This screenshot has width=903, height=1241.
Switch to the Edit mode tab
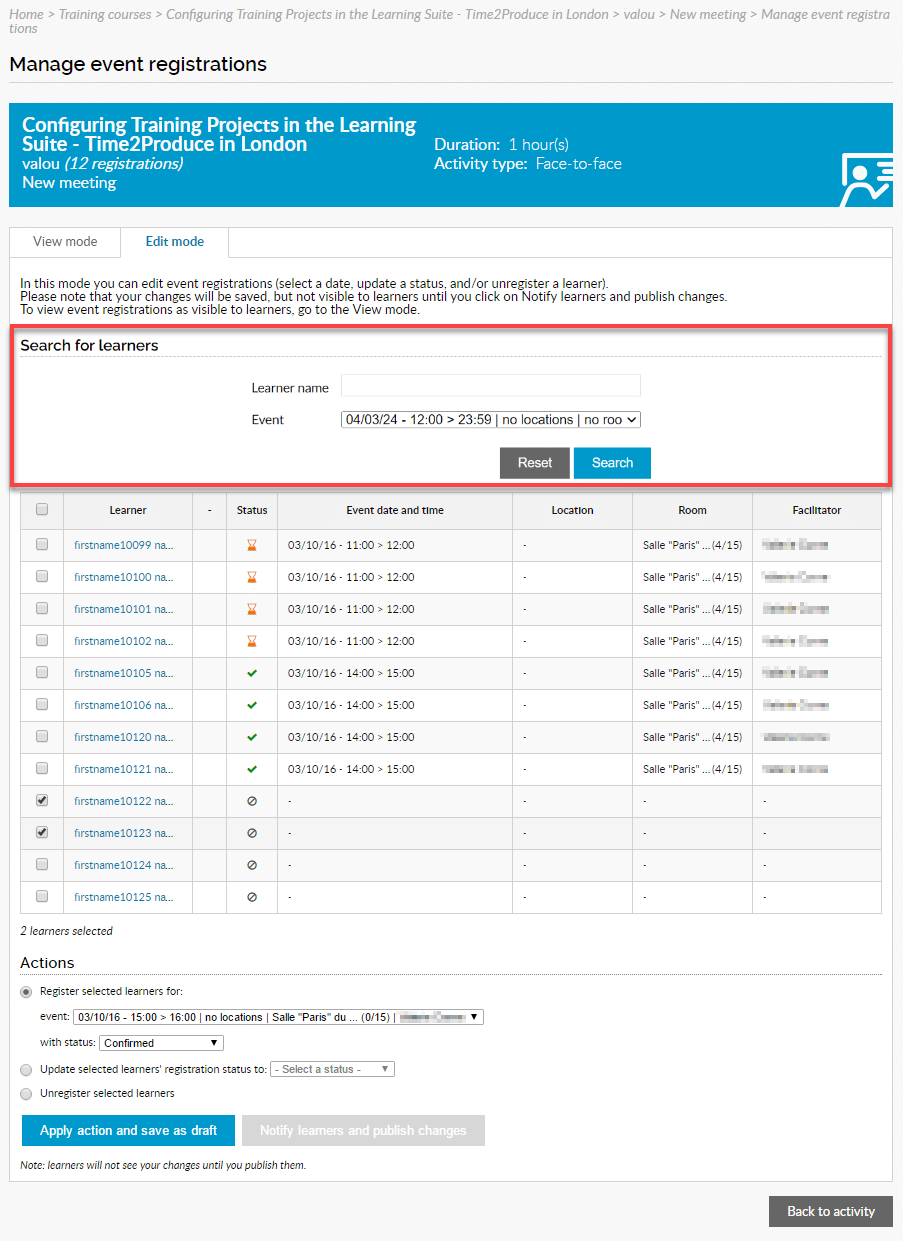click(x=175, y=242)
